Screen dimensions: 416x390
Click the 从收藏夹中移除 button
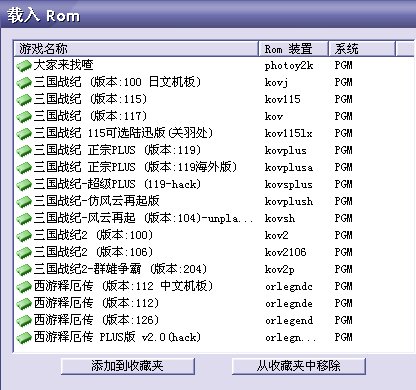[299, 366]
